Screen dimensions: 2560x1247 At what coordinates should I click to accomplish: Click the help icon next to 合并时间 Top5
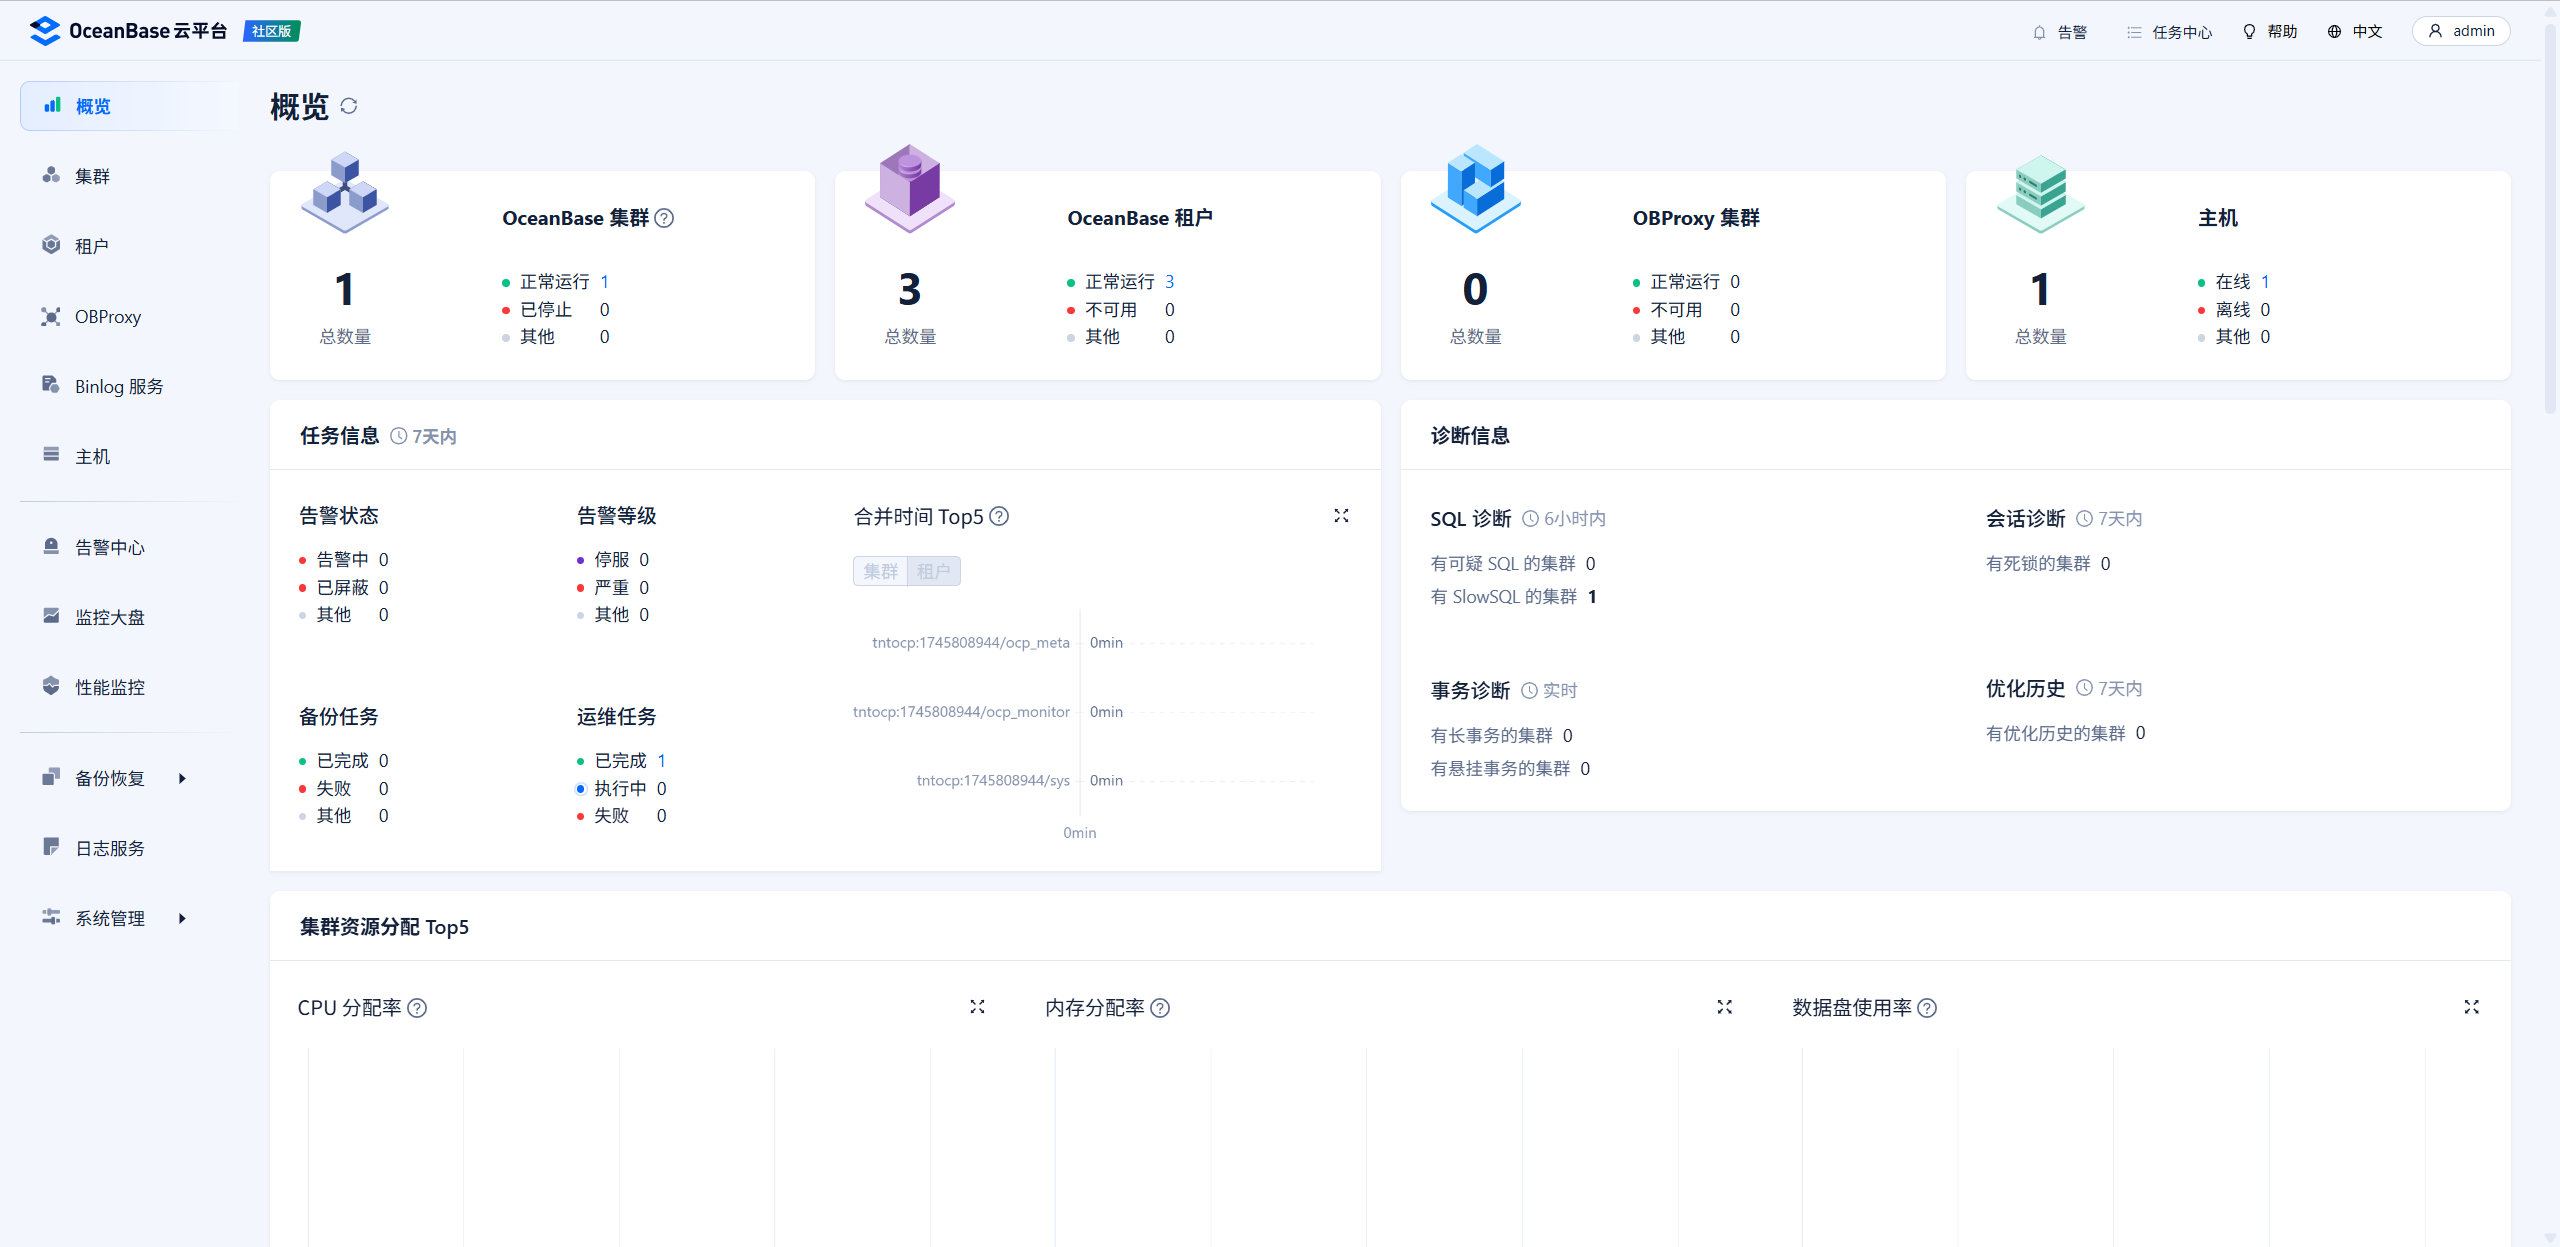tap(999, 516)
